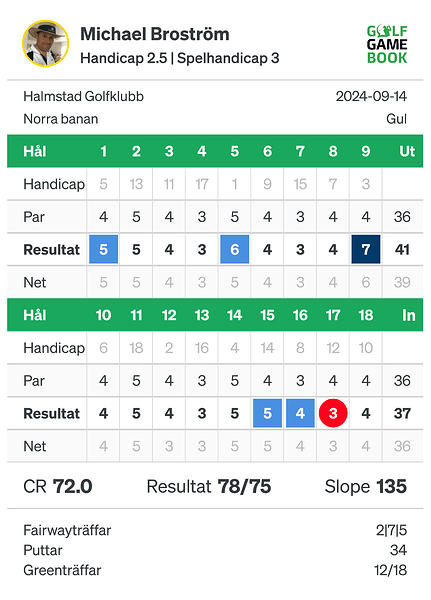Click the Michael Broström name heading
This screenshot has height=600, width=431.
pos(155,34)
